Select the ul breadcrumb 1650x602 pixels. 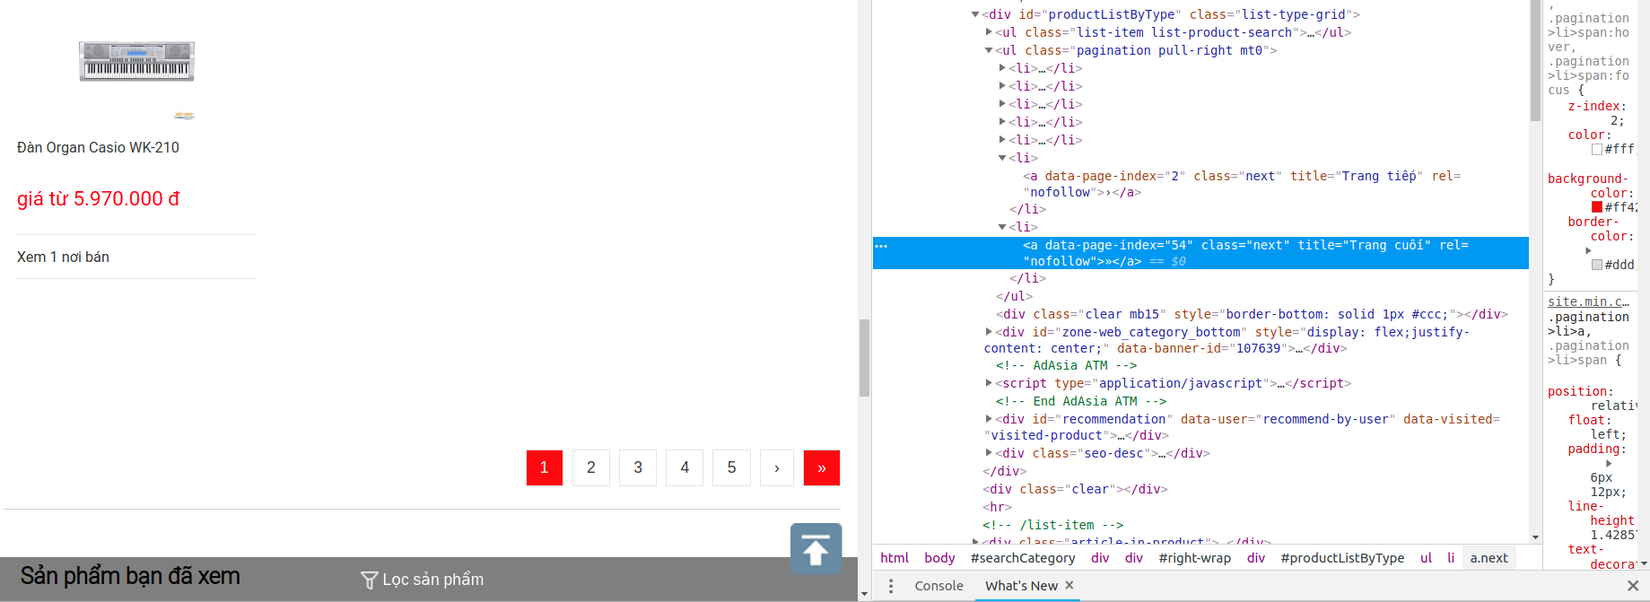[1426, 558]
